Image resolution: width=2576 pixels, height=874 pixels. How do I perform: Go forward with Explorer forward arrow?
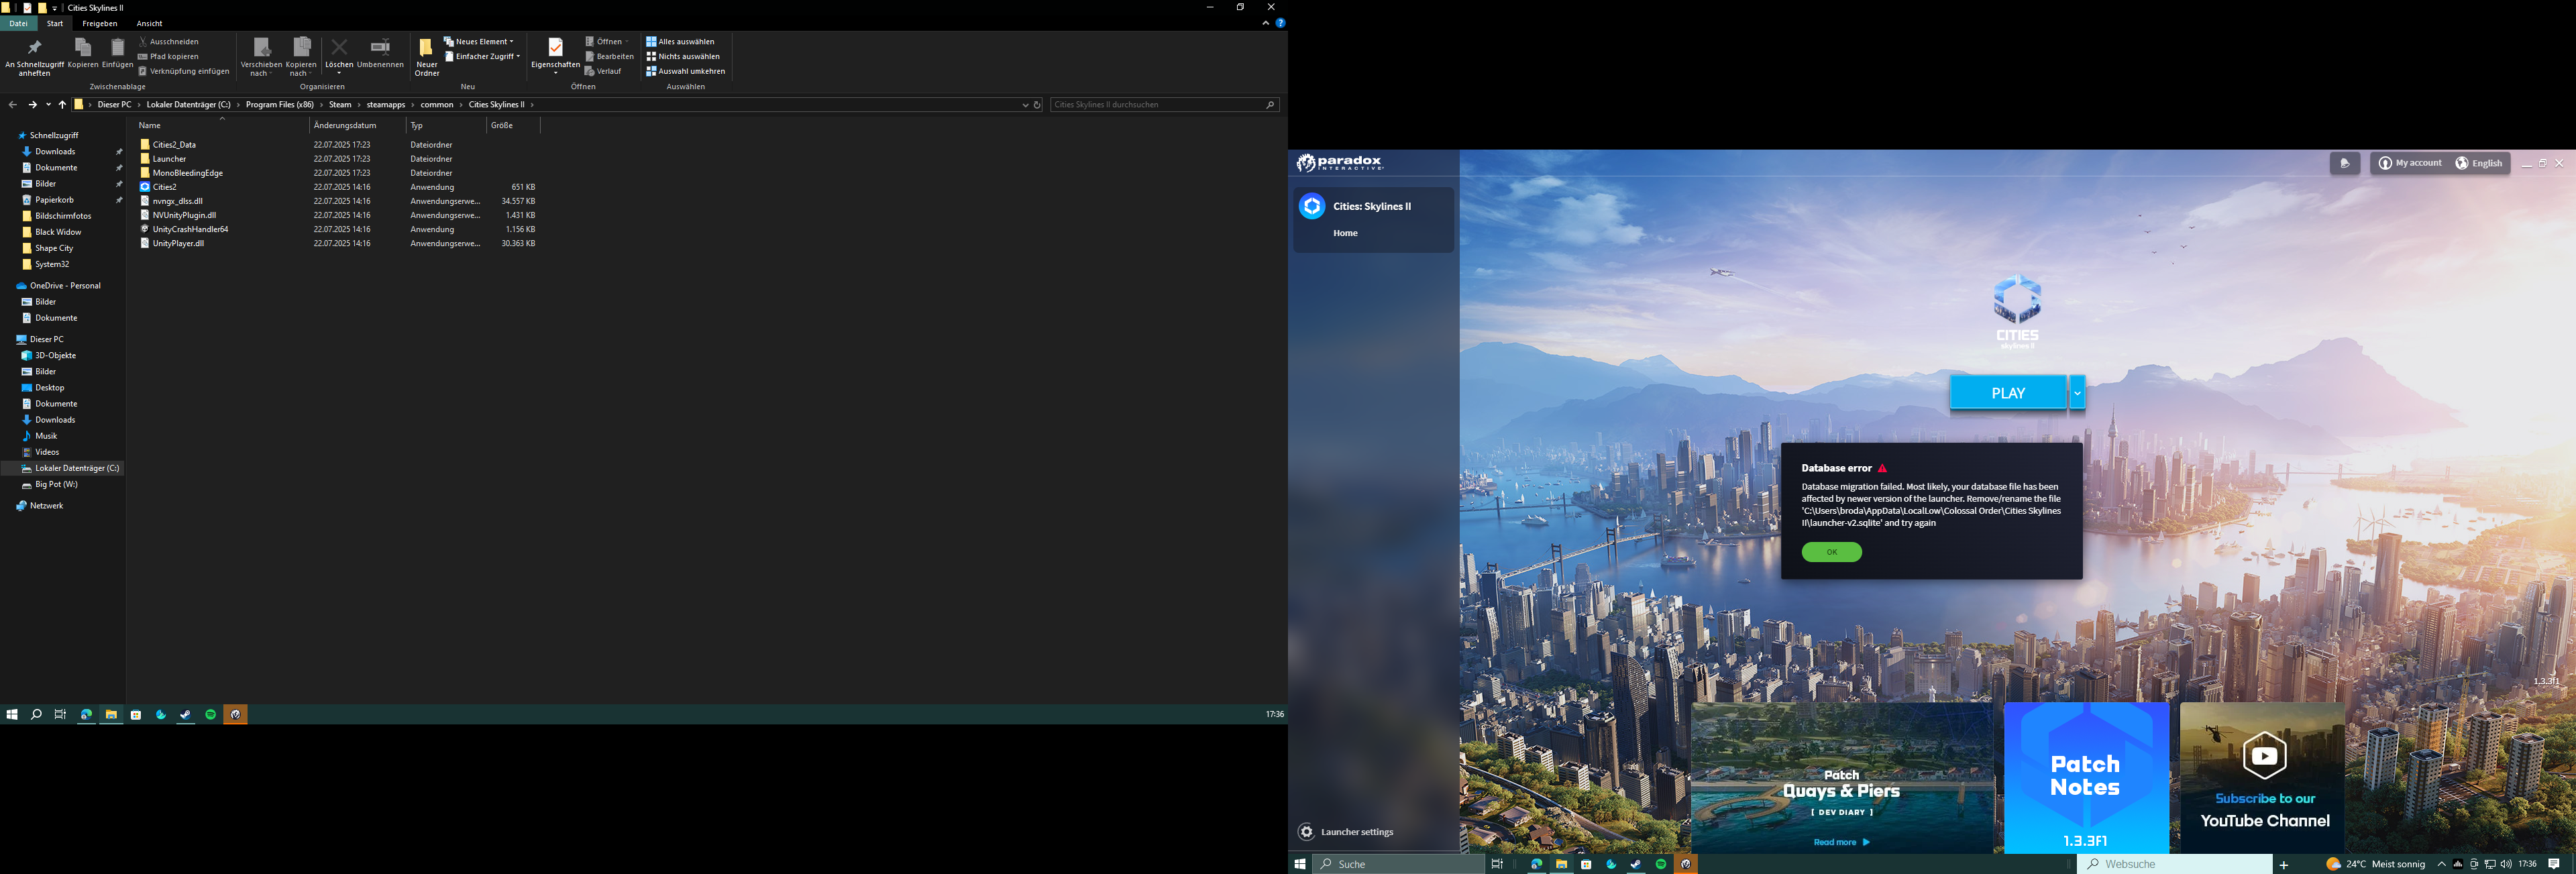(x=32, y=104)
